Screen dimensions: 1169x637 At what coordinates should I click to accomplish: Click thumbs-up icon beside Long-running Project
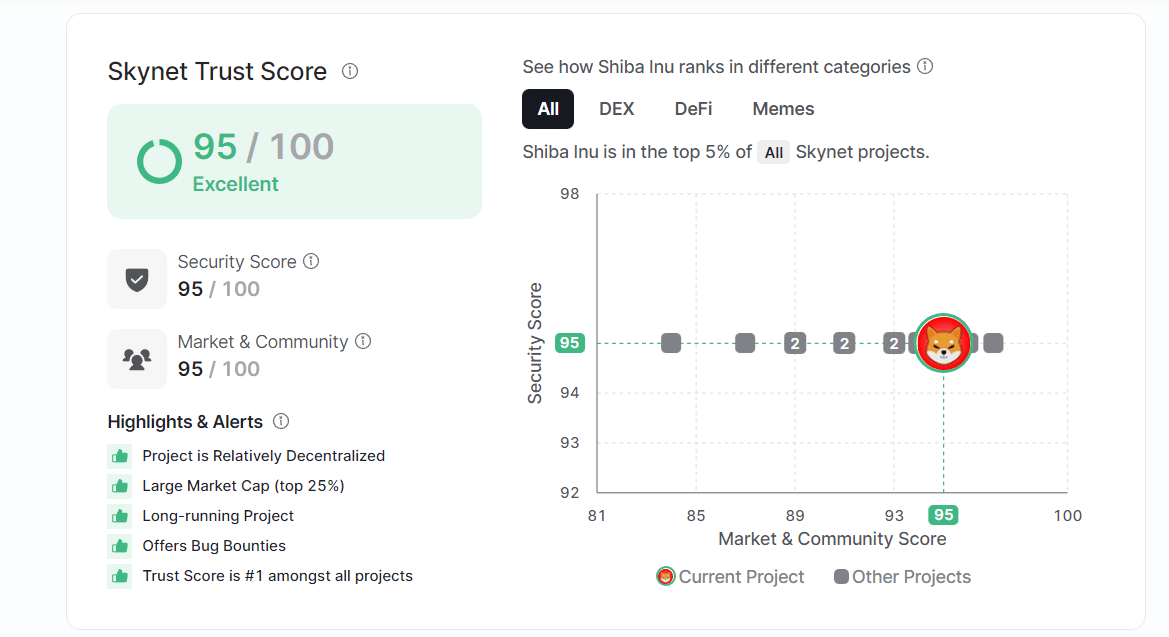(x=119, y=515)
